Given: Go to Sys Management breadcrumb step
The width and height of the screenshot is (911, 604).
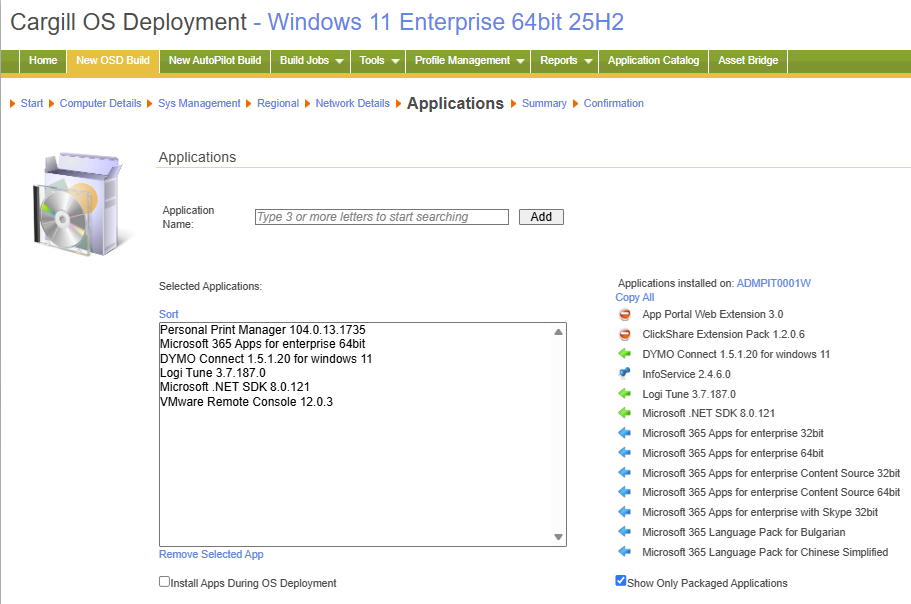Looking at the screenshot, I should [199, 103].
